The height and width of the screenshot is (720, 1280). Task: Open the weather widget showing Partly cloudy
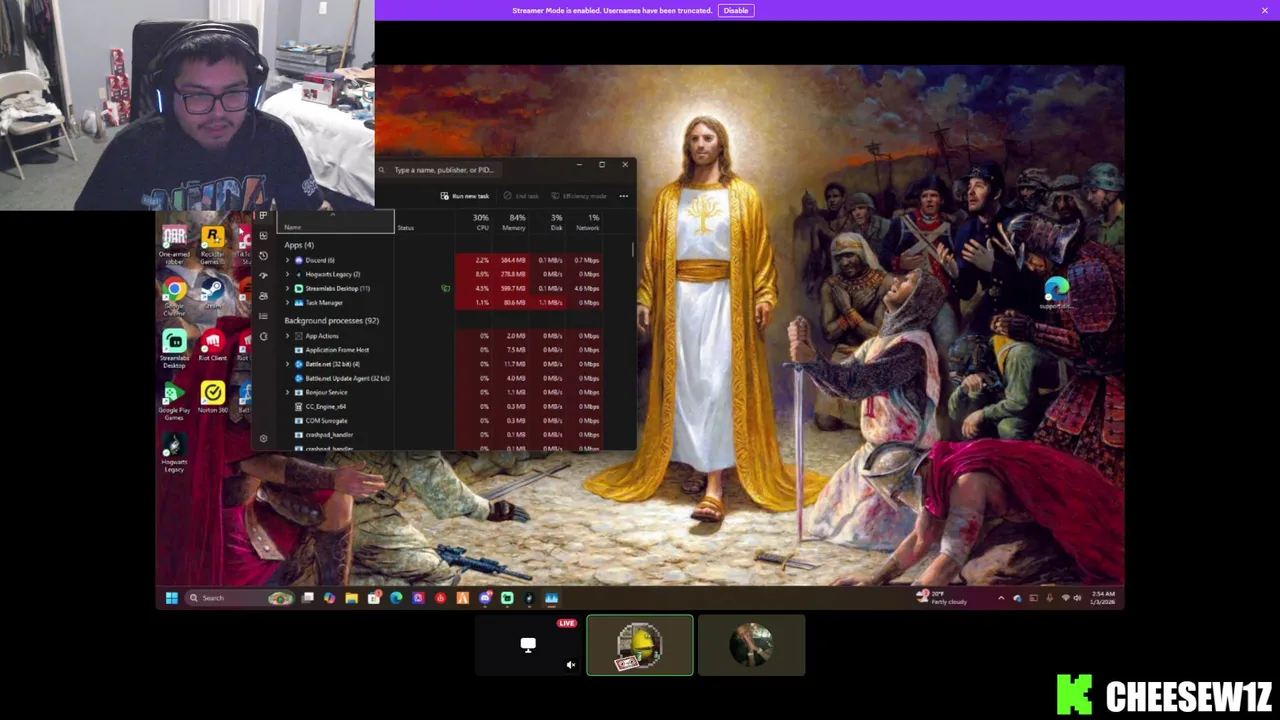(942, 597)
